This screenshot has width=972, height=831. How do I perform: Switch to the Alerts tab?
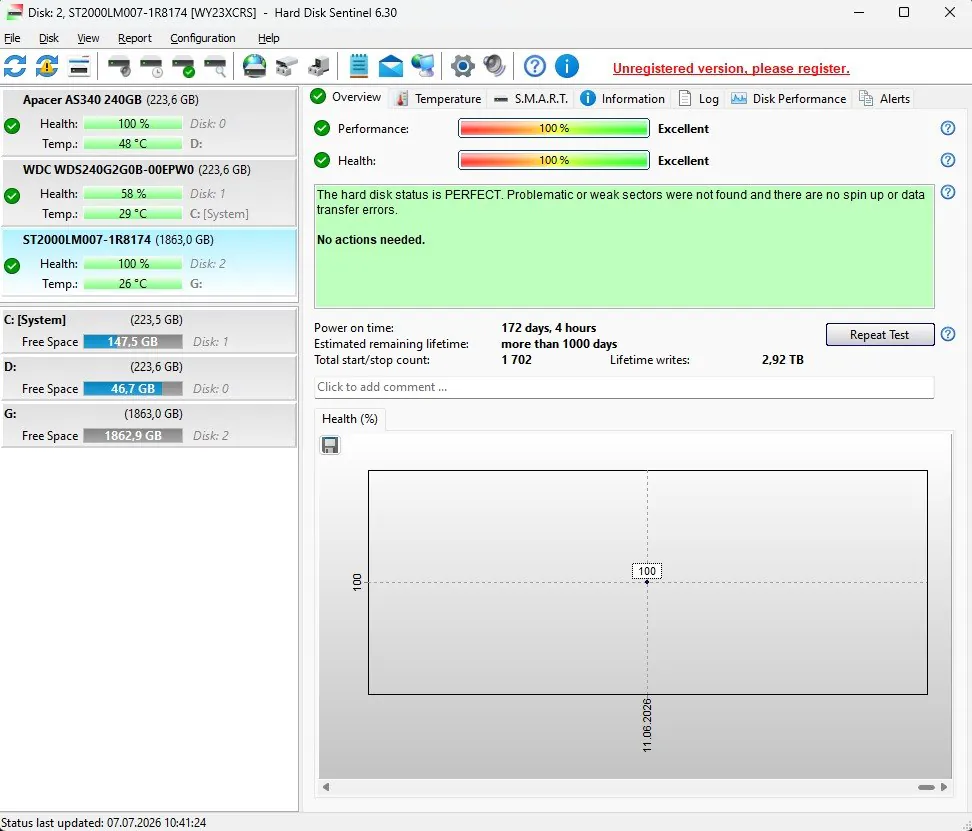(884, 99)
